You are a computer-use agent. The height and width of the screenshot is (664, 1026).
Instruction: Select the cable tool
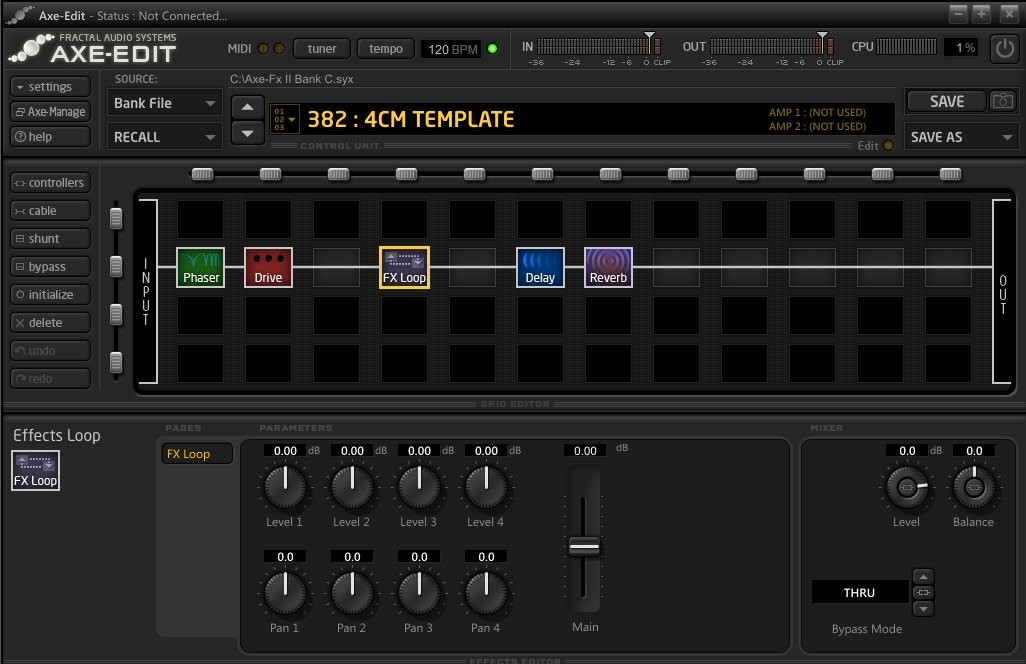50,211
